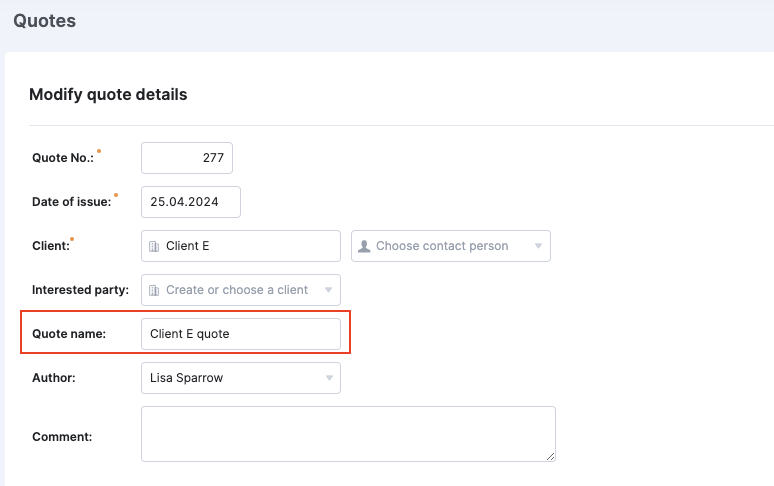Open the Interested party dropdown arrow

[x=328, y=290]
